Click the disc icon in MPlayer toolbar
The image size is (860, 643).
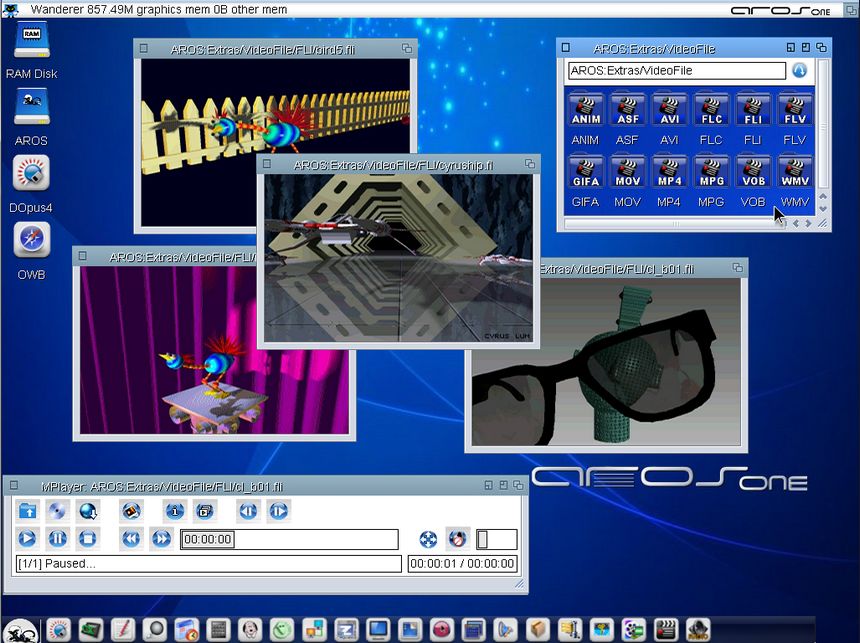pos(58,511)
